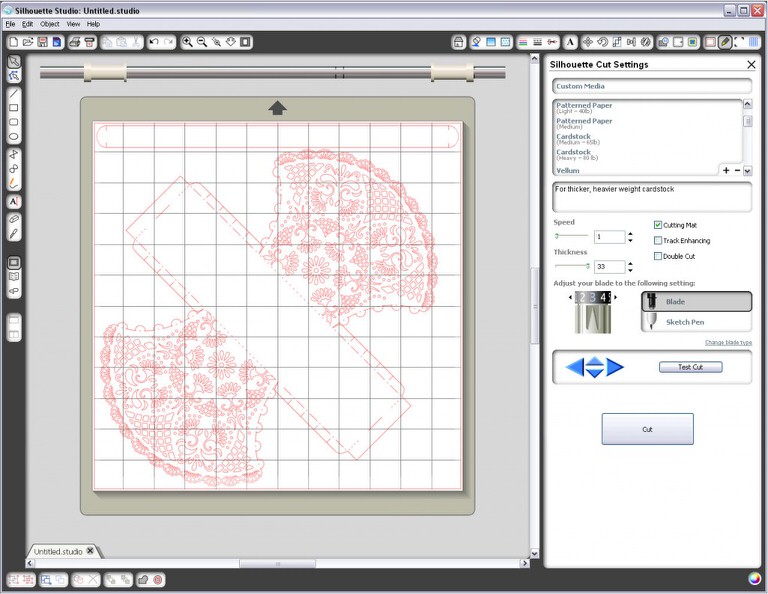Click the Speed slider
Viewport: 768px width, 594px height.
point(571,236)
